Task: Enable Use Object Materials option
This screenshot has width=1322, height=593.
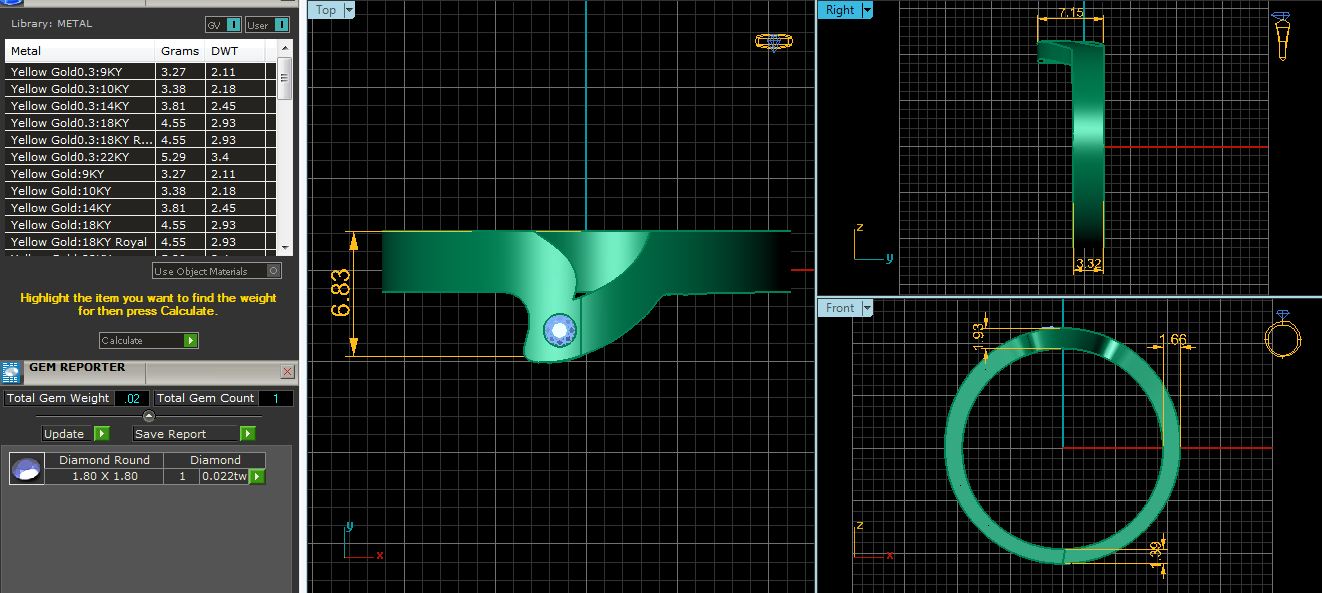Action: (x=273, y=271)
